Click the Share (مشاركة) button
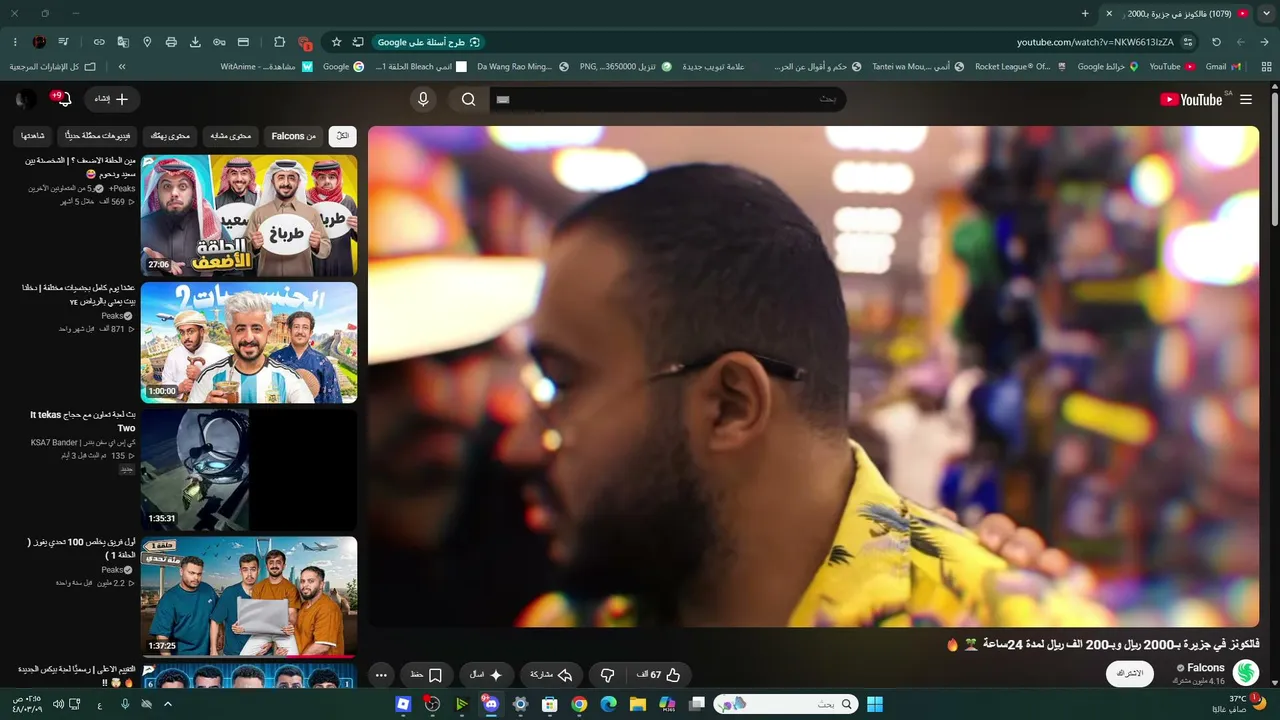The width and height of the screenshot is (1280, 720). (x=550, y=675)
